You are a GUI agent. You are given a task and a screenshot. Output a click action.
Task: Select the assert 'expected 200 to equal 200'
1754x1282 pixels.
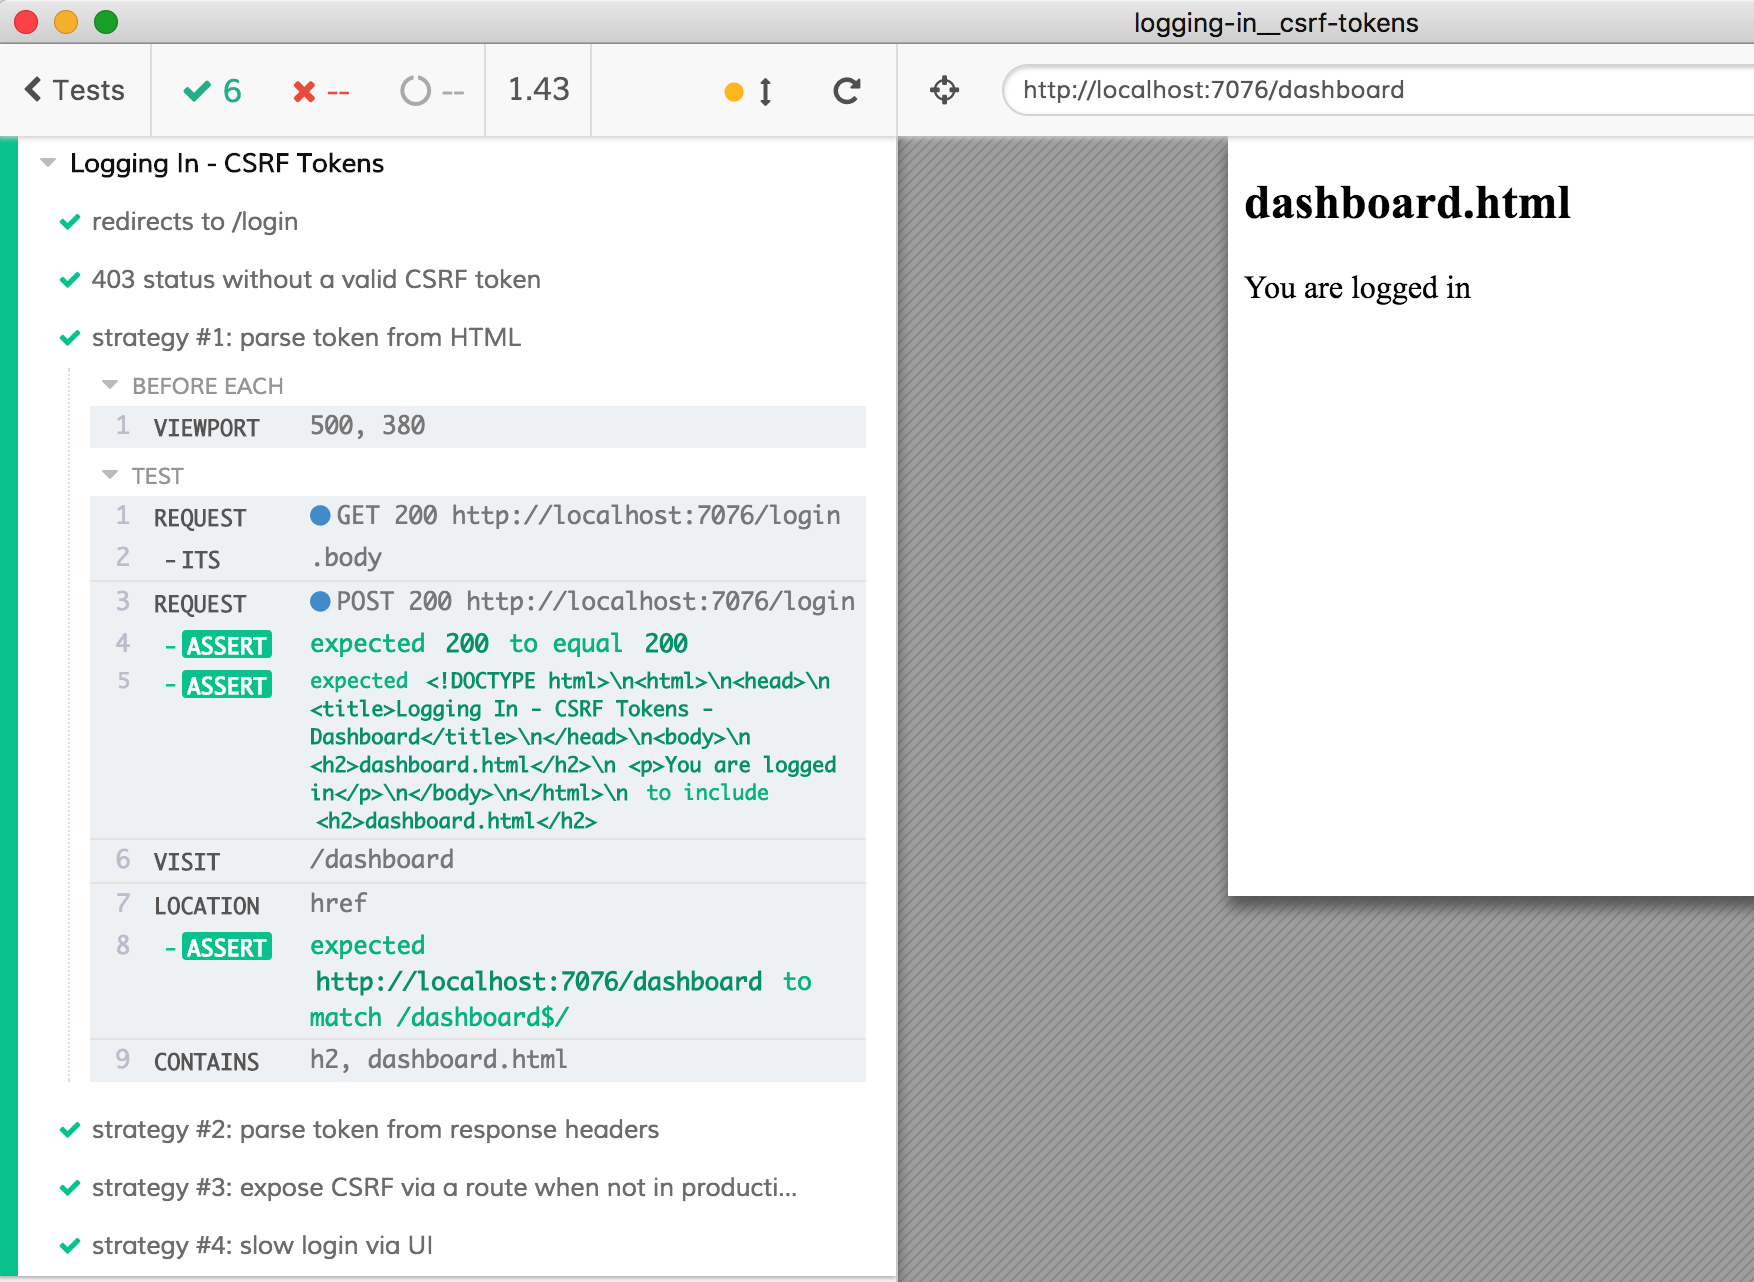(x=478, y=645)
